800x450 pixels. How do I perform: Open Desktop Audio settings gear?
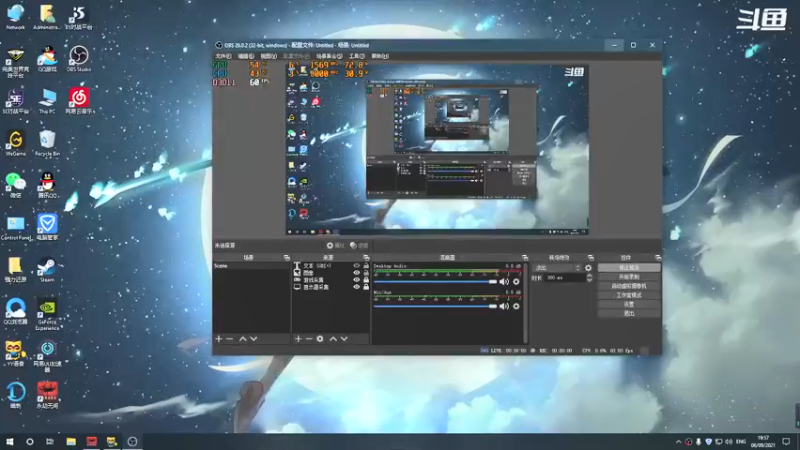pos(516,282)
